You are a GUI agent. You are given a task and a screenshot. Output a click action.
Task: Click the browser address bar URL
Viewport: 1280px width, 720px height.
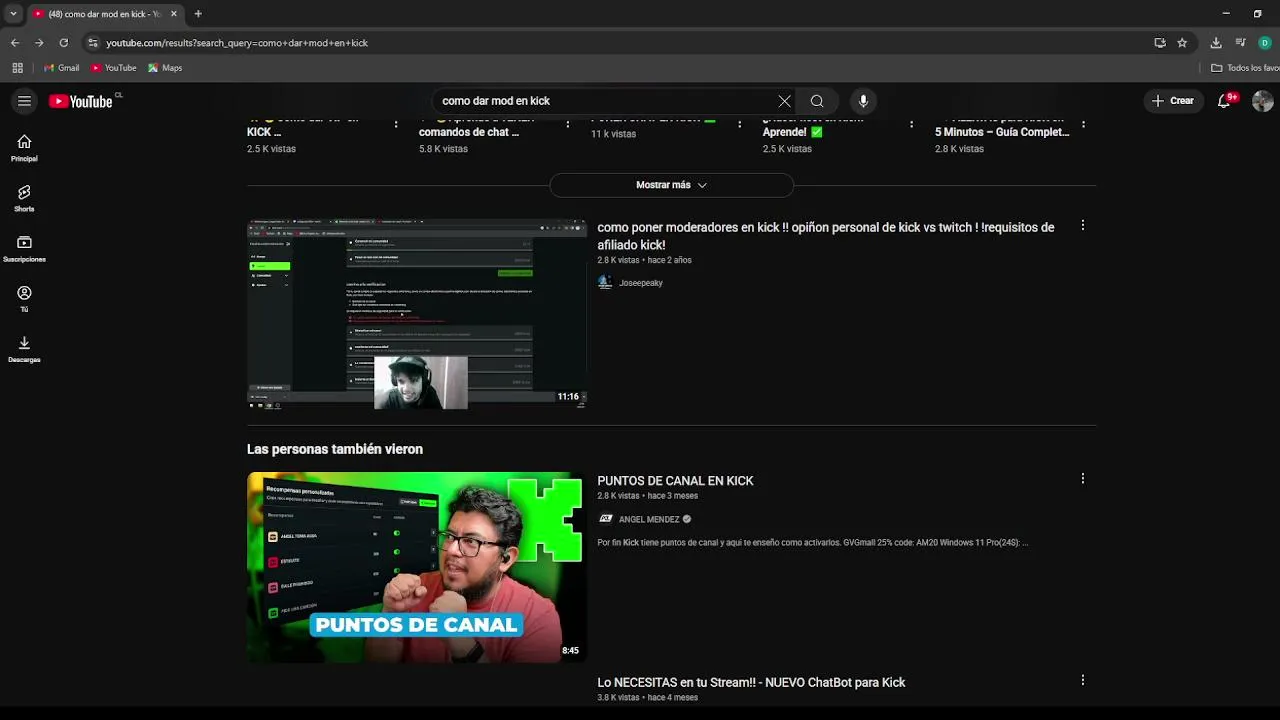point(237,43)
